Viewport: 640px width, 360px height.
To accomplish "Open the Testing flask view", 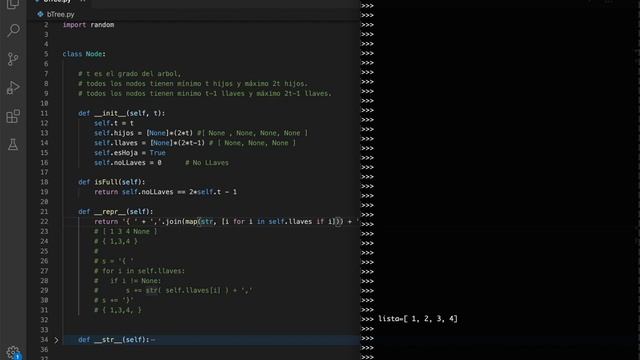I will click(13, 144).
